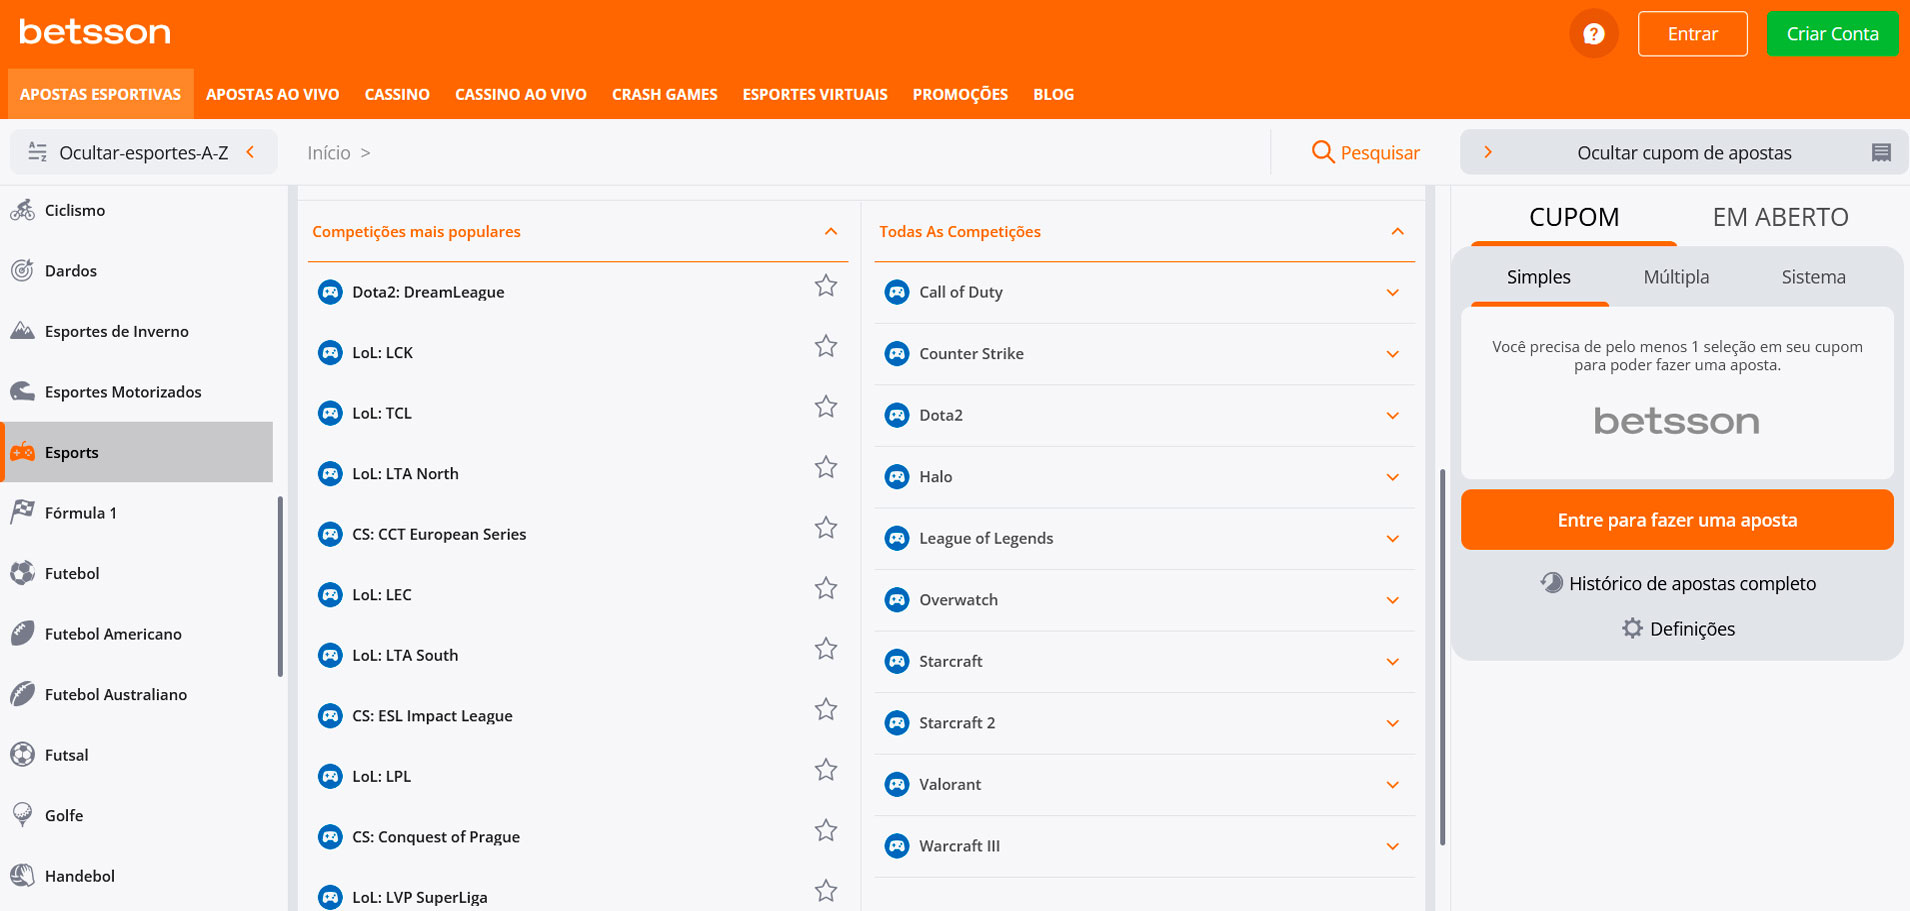Star the CS: CCT European Series
The width and height of the screenshot is (1910, 911).
tap(825, 528)
